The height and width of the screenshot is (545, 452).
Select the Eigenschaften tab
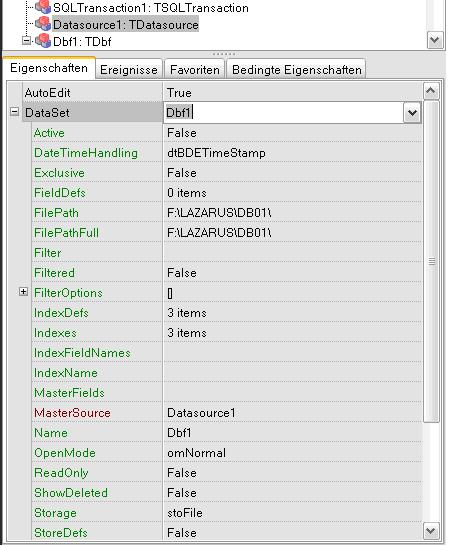point(49,67)
